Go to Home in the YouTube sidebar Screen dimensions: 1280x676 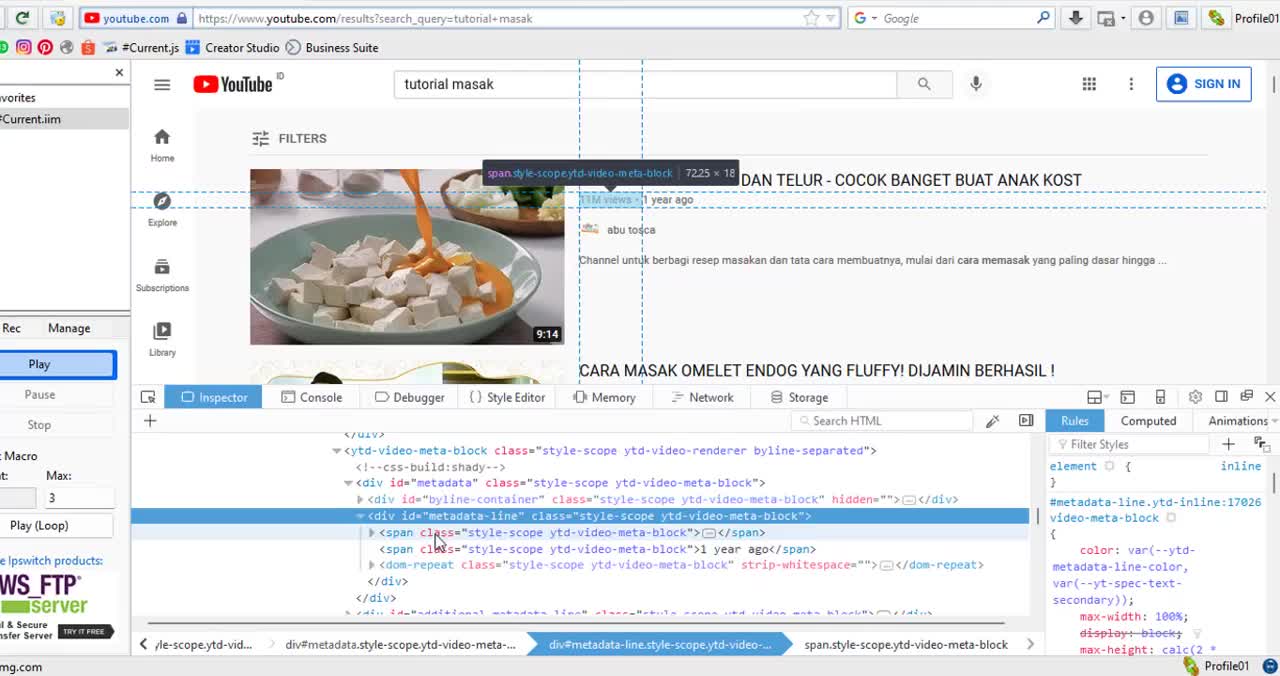tap(162, 145)
